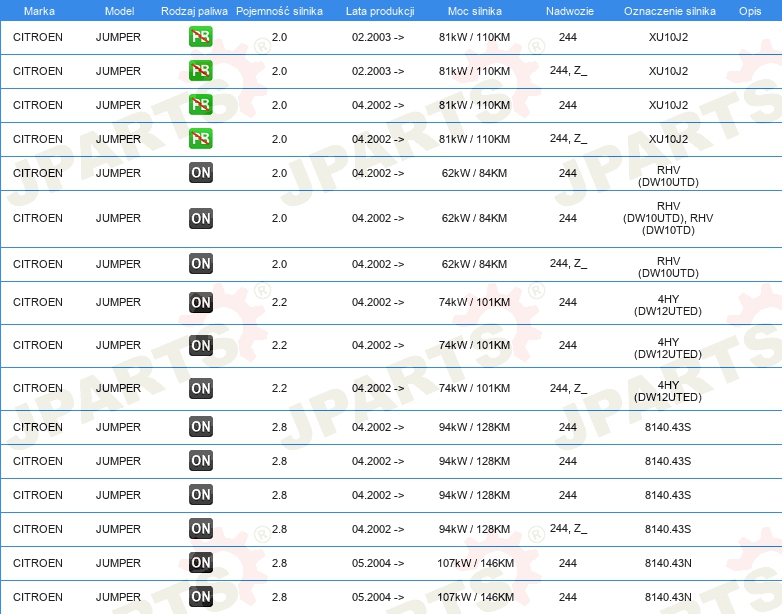782x614 pixels.
Task: Select the 'RHV (DW10UTD), RHV (DW10TD)' engine code cell
Action: (668, 218)
